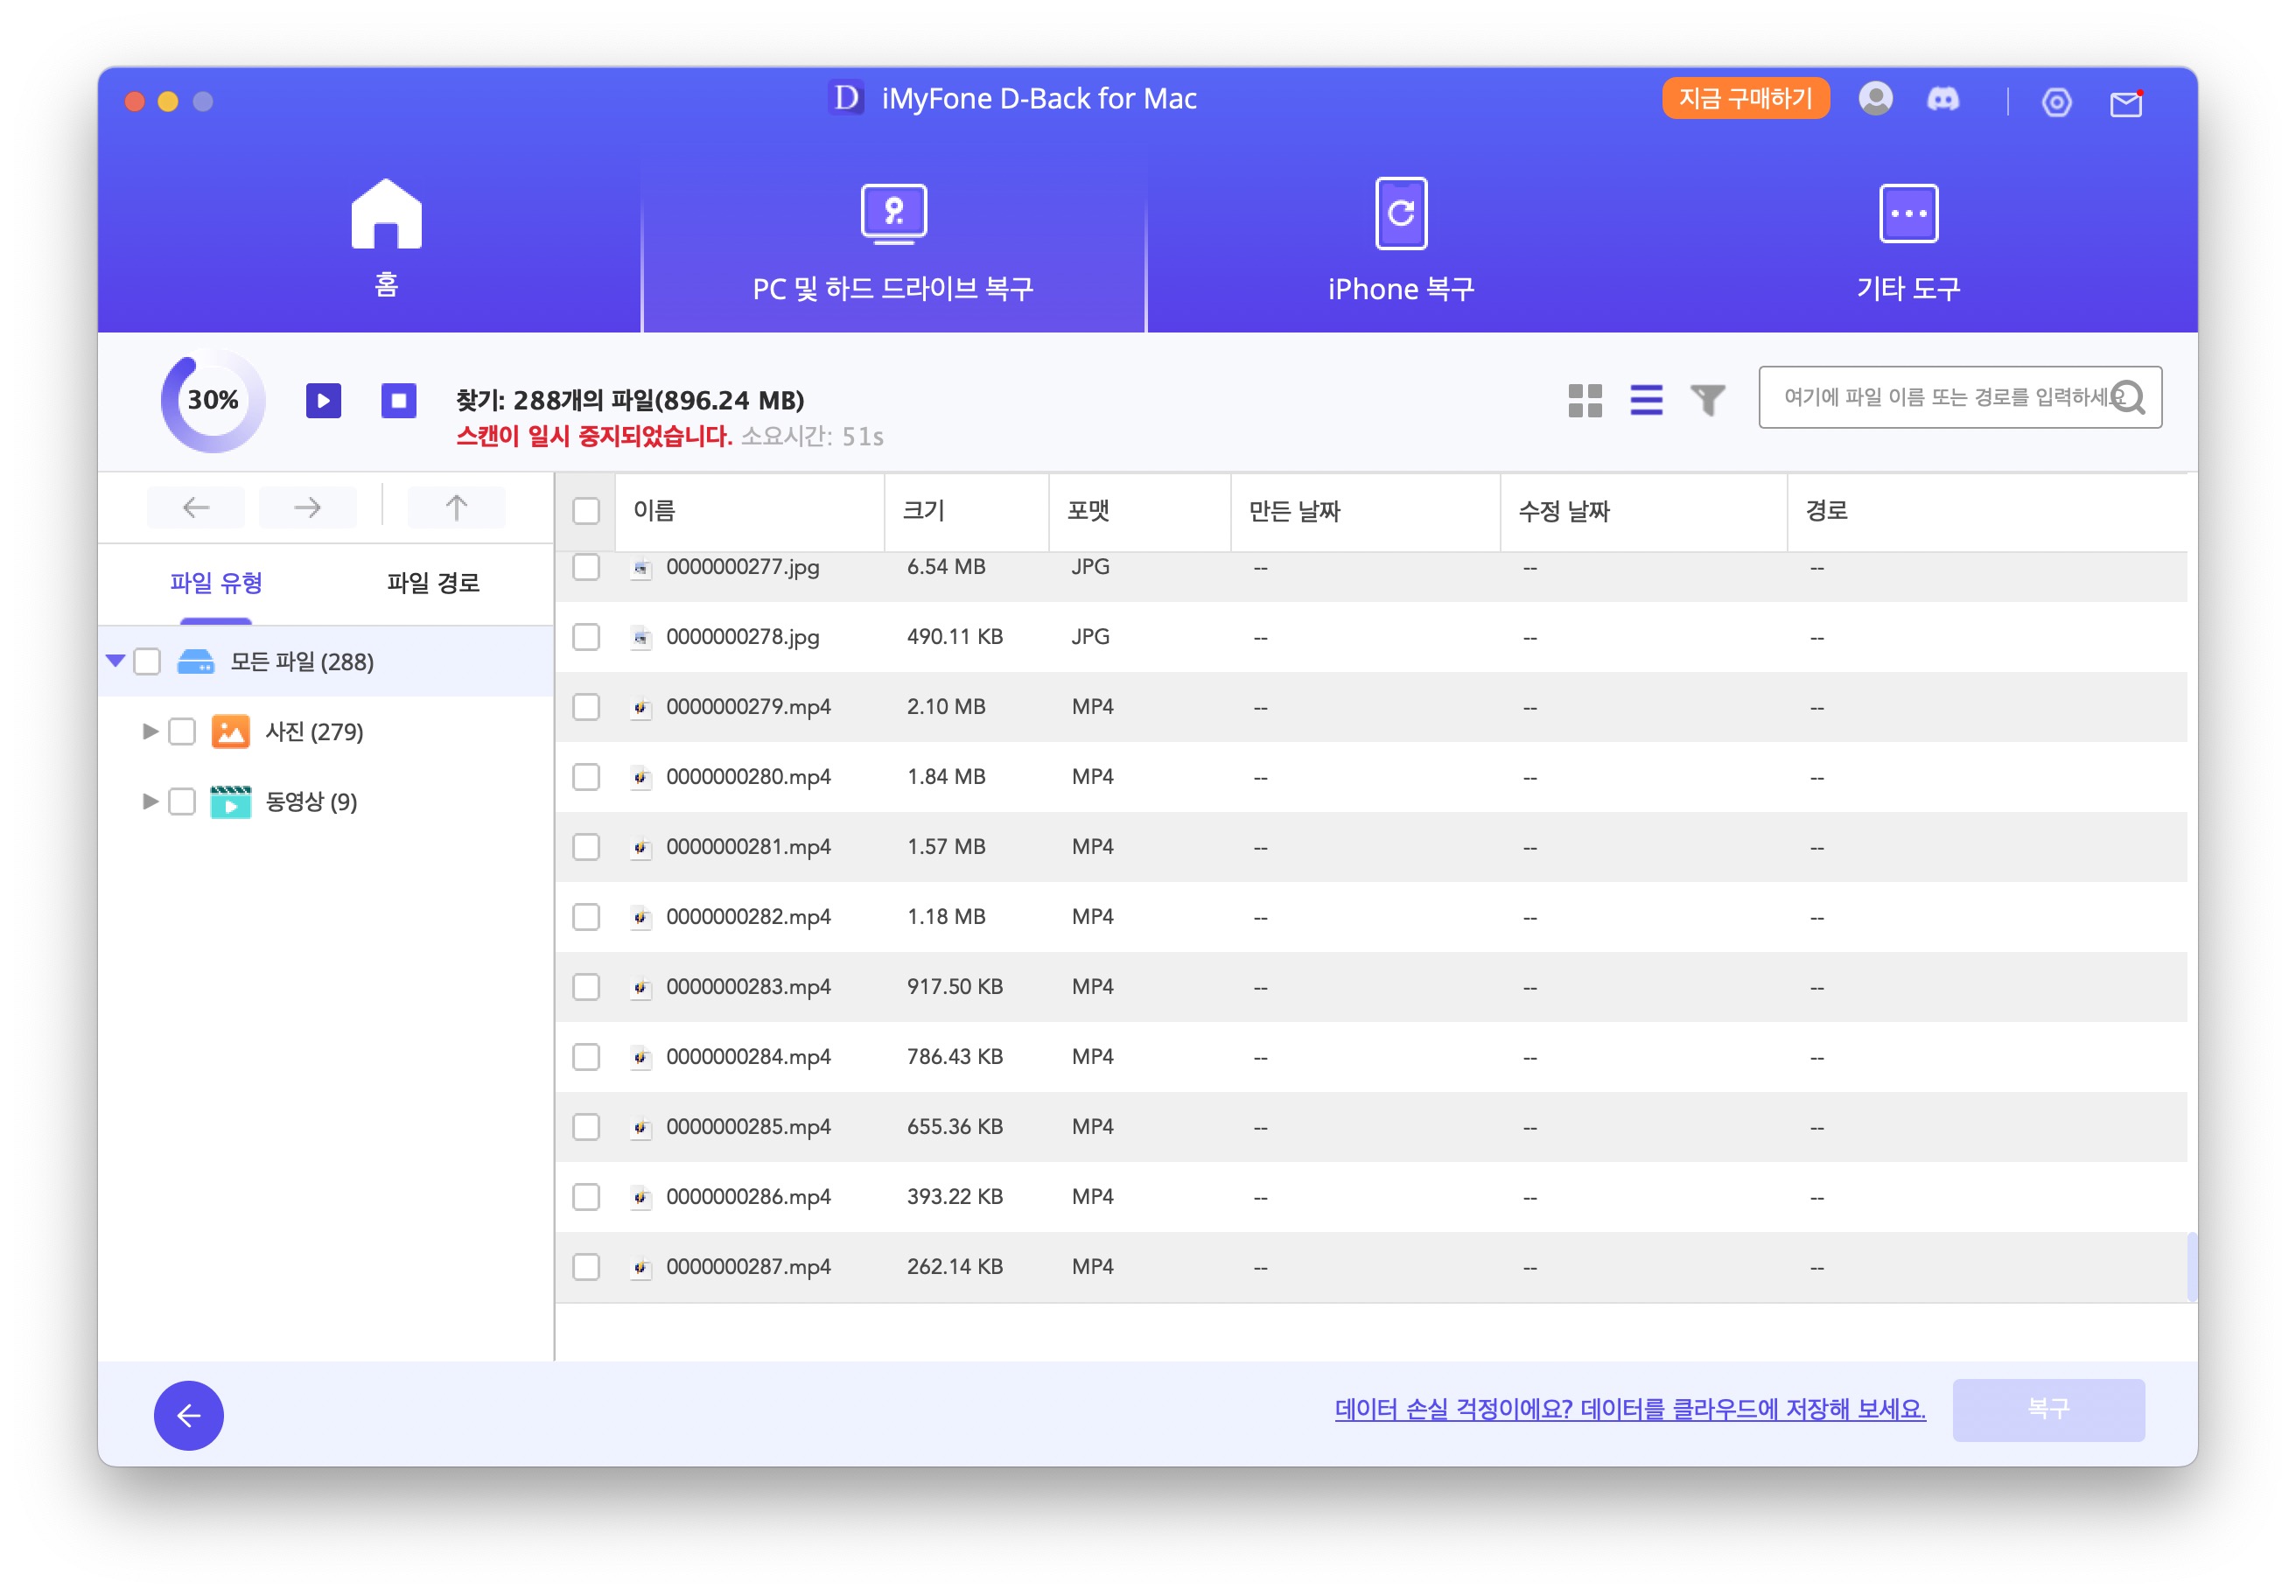Open the cloud data backup link

tap(1629, 1409)
